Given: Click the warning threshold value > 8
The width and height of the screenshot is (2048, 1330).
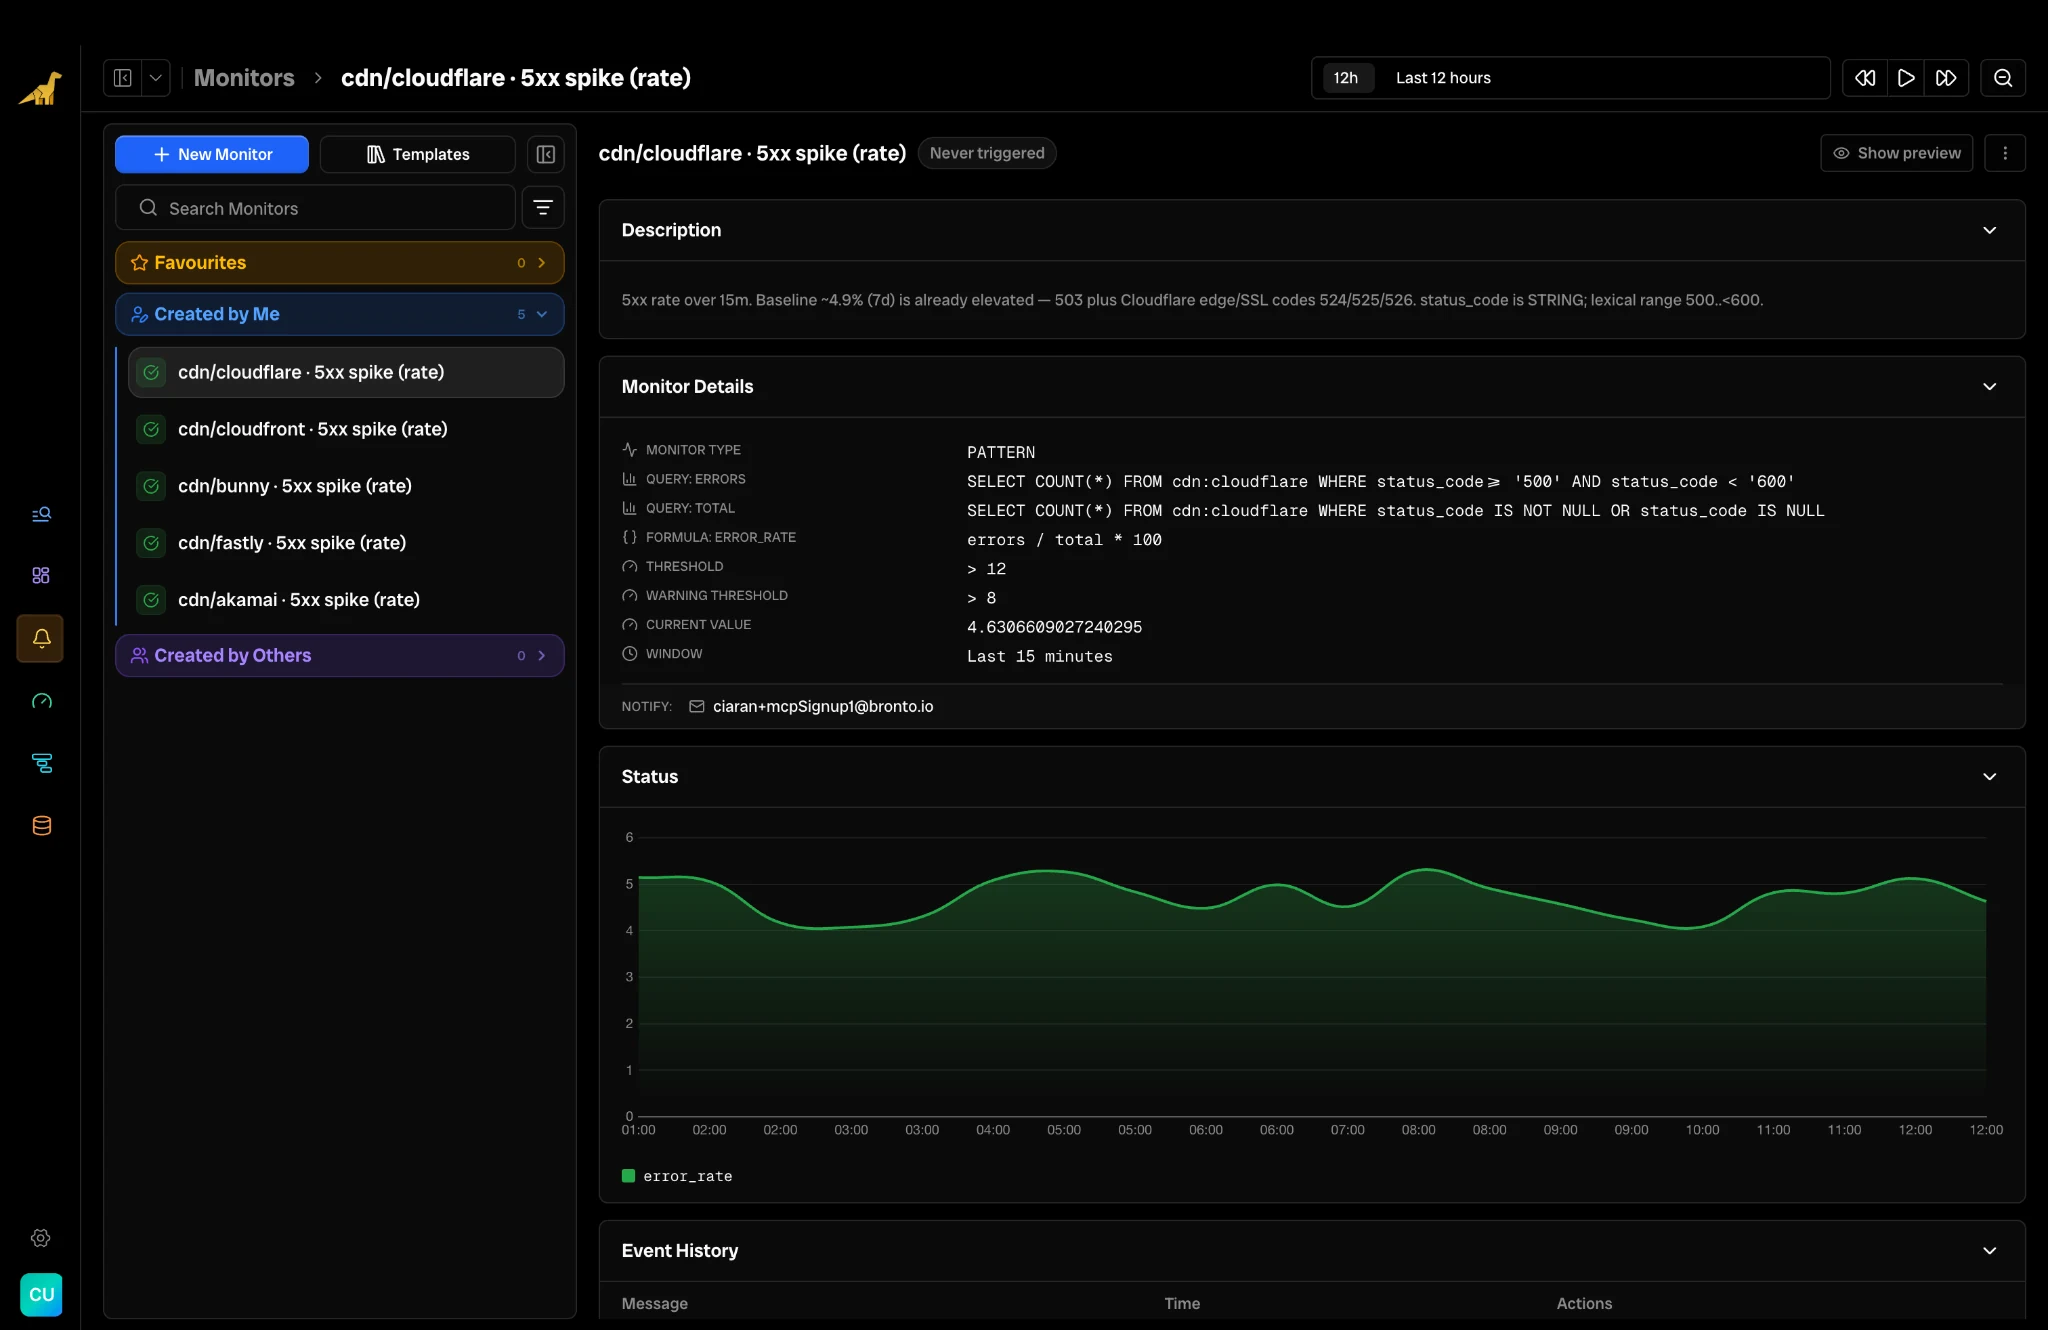Looking at the screenshot, I should point(982,597).
